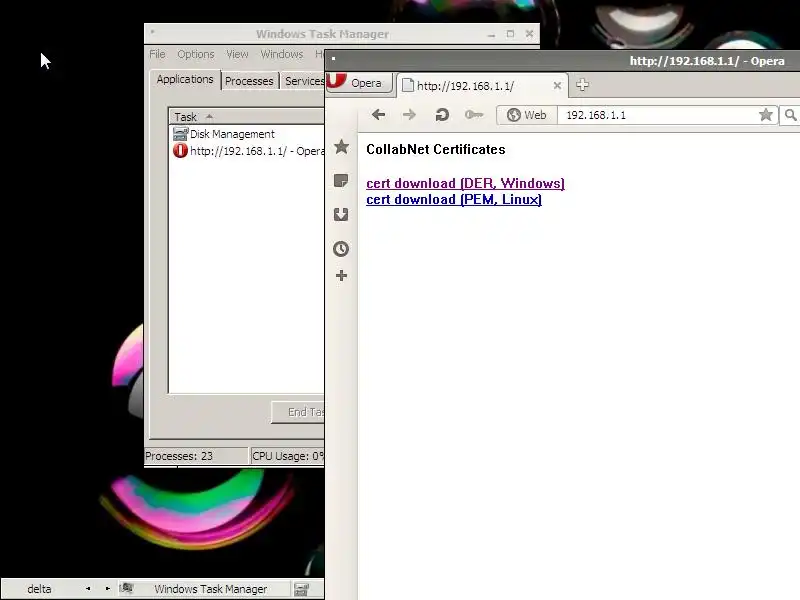Click the Web globe badge in address bar
The height and width of the screenshot is (600, 800).
click(x=527, y=115)
